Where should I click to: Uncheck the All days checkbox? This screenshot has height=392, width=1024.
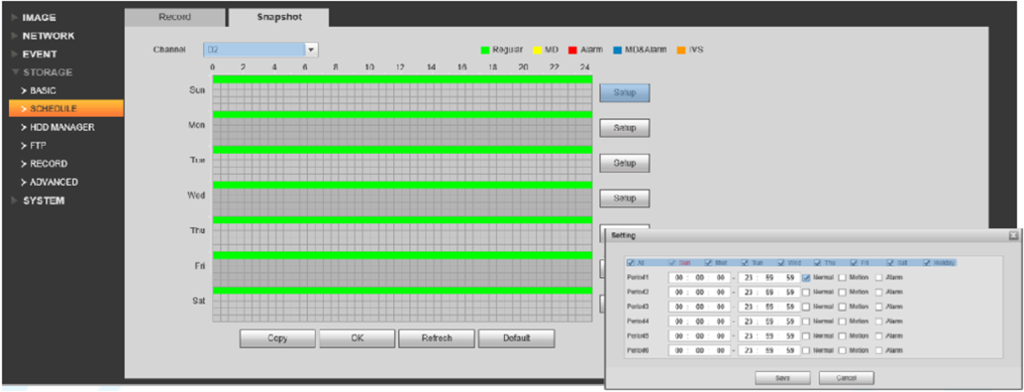(630, 263)
